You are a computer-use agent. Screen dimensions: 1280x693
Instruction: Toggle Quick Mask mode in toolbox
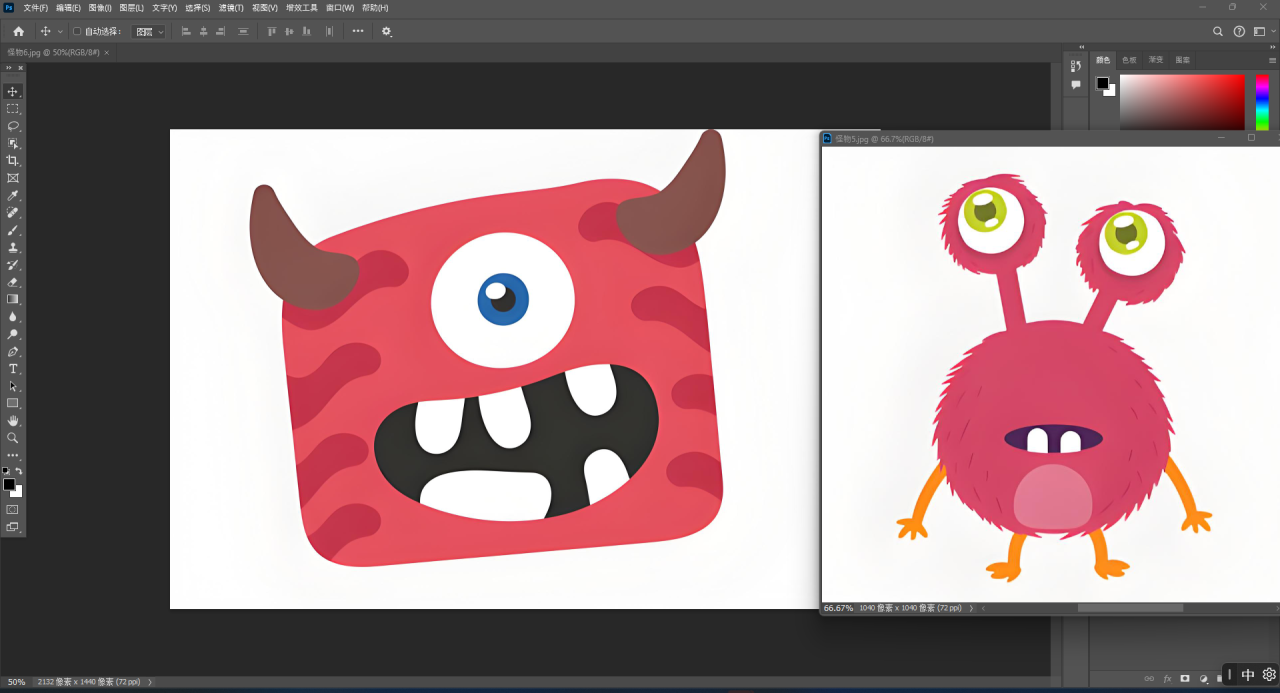[x=13, y=509]
